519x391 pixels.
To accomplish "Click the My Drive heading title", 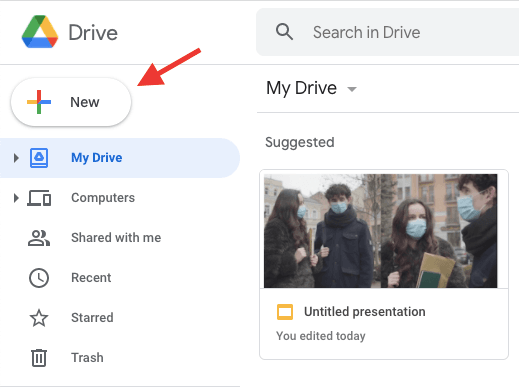I will pyautogui.click(x=301, y=88).
